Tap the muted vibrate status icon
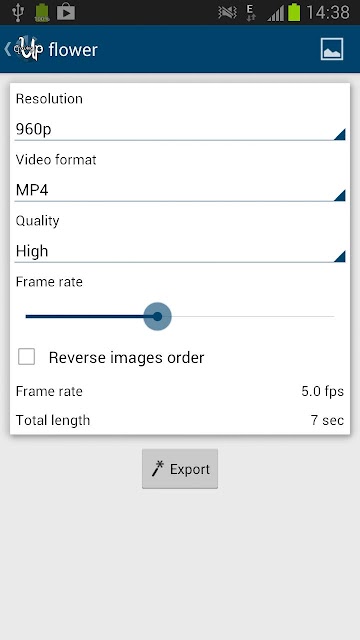The width and height of the screenshot is (360, 640). tap(227, 13)
